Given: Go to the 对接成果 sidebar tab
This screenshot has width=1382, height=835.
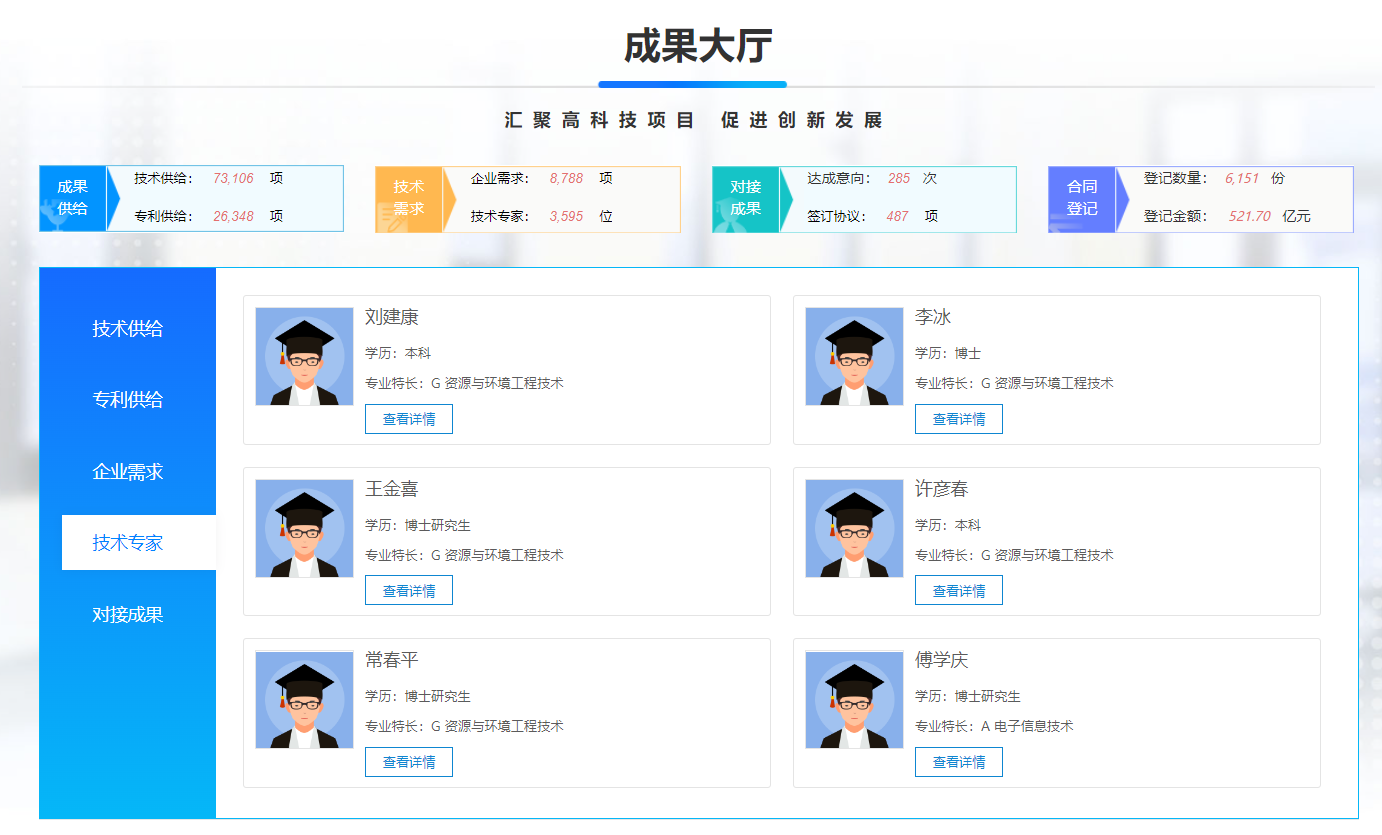Looking at the screenshot, I should coord(128,615).
